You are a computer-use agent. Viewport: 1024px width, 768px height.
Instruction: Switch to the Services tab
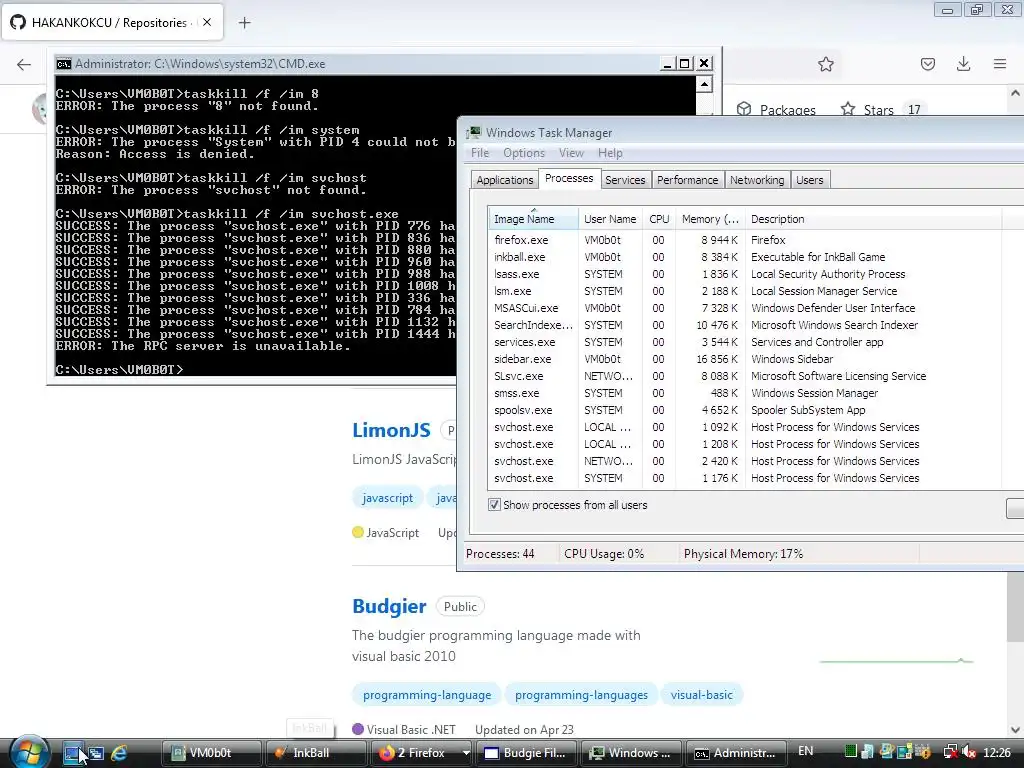pyautogui.click(x=625, y=180)
